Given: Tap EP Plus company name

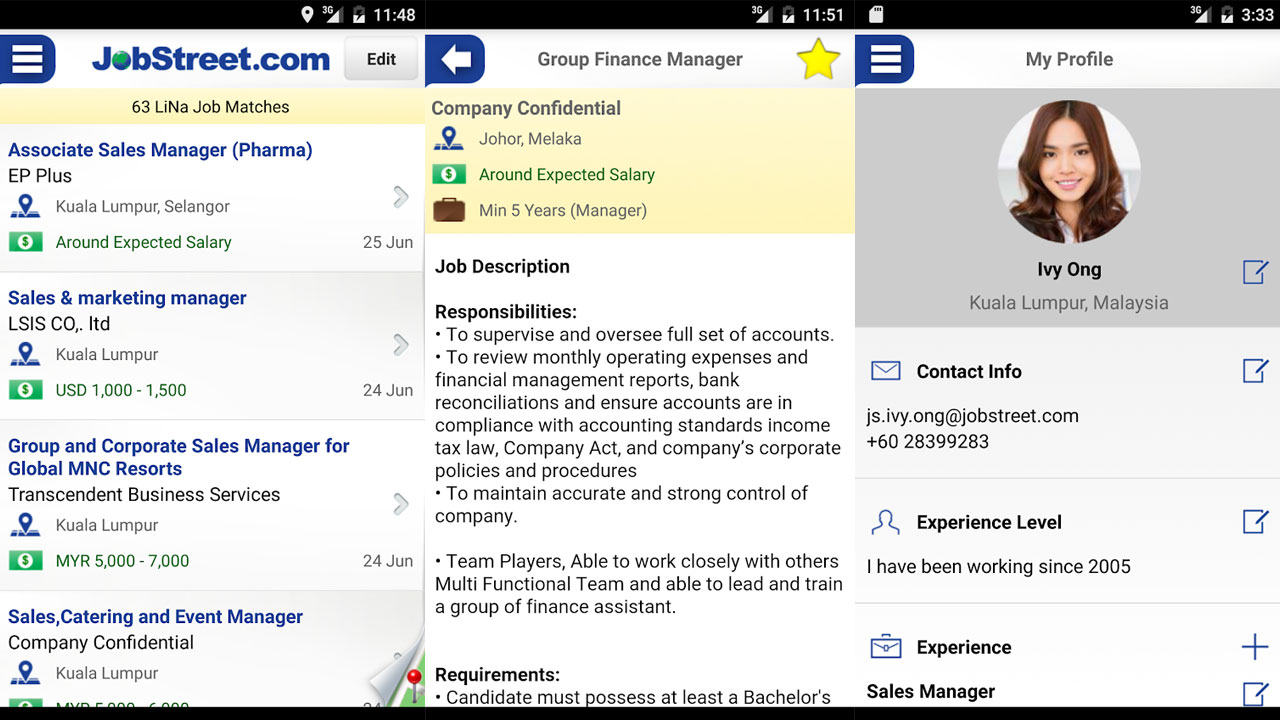Looking at the screenshot, I should click(40, 176).
